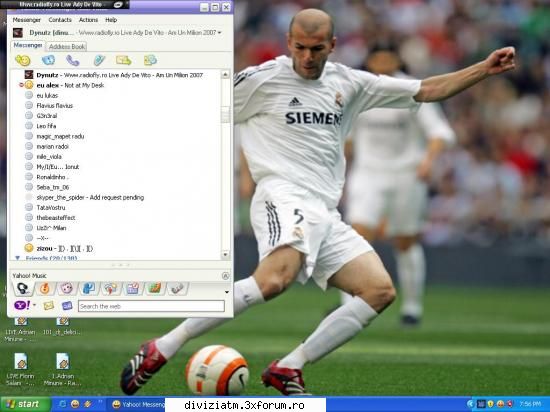Screen dimensions: 550x412
Task: Open the Actions menu
Action: click(x=88, y=20)
